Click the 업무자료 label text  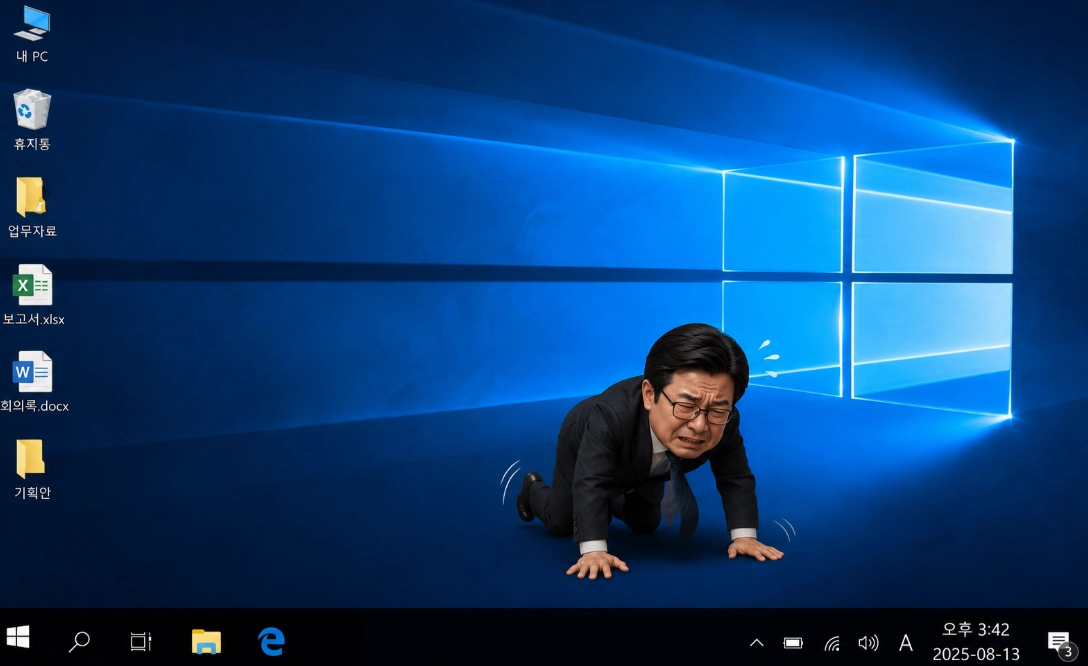coord(32,230)
